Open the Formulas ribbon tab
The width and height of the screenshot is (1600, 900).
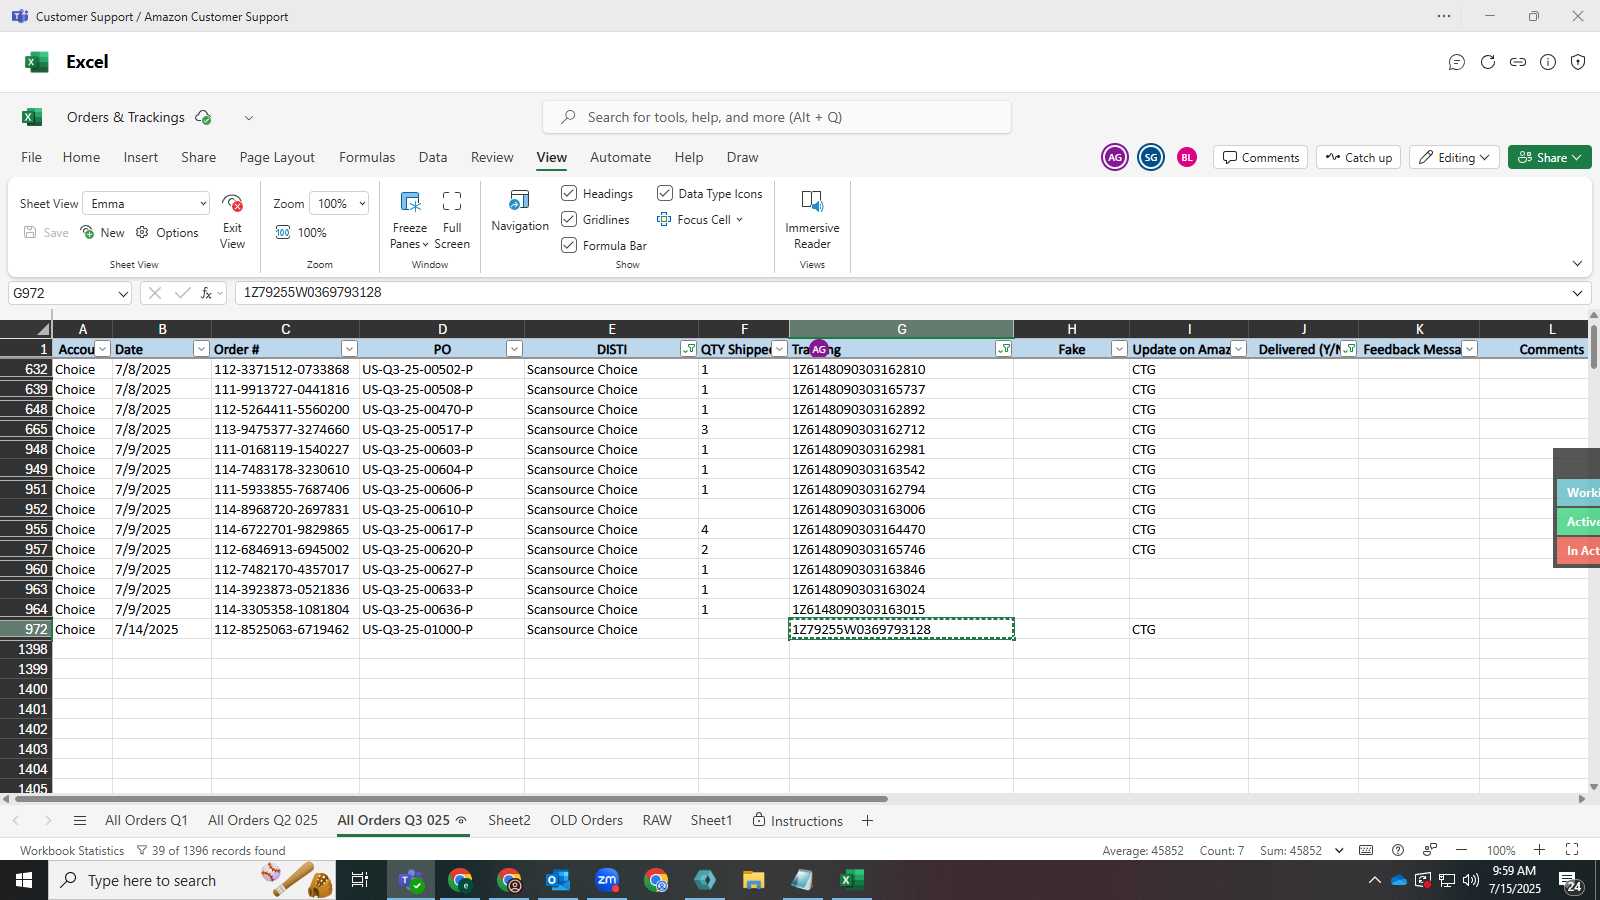coord(367,157)
